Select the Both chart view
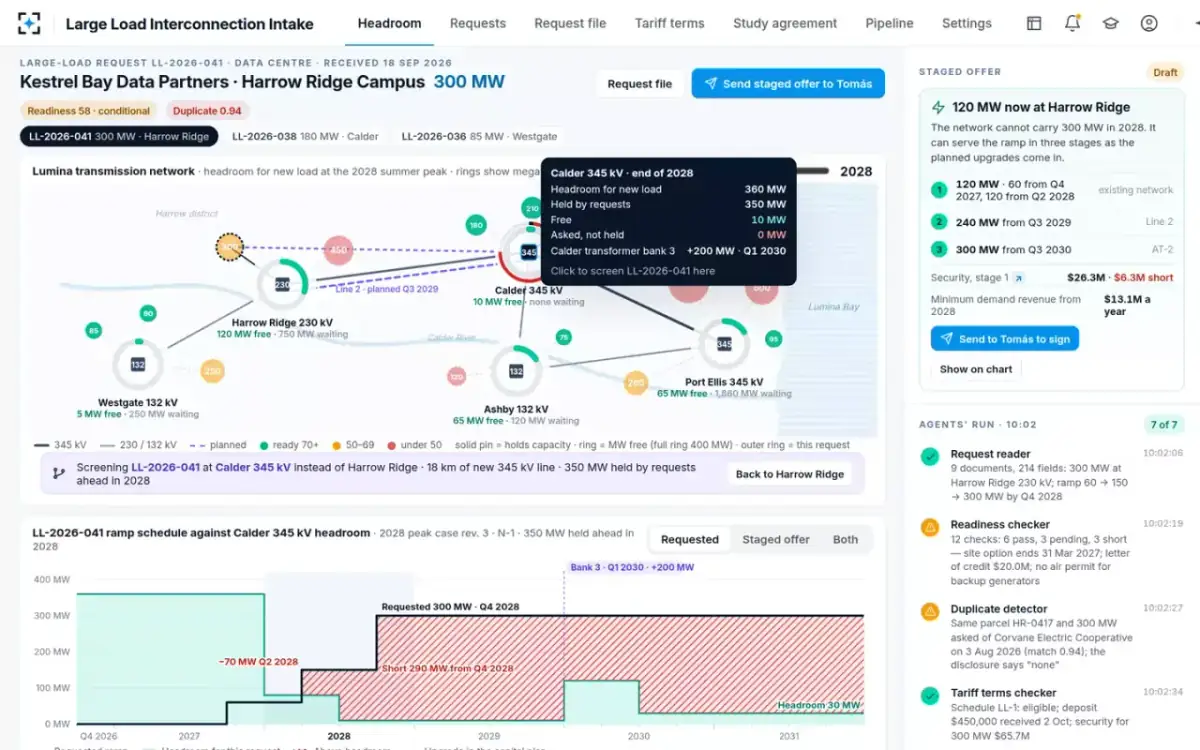The width and height of the screenshot is (1200, 750). 845,539
